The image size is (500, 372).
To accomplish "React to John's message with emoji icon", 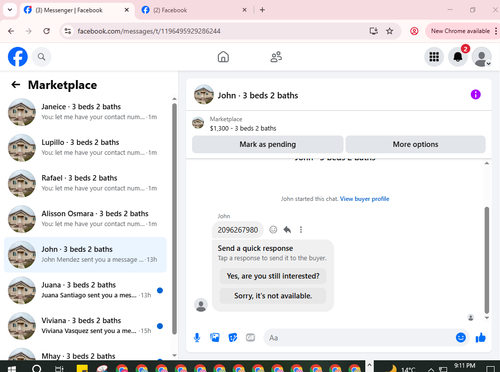I will pyautogui.click(x=273, y=230).
